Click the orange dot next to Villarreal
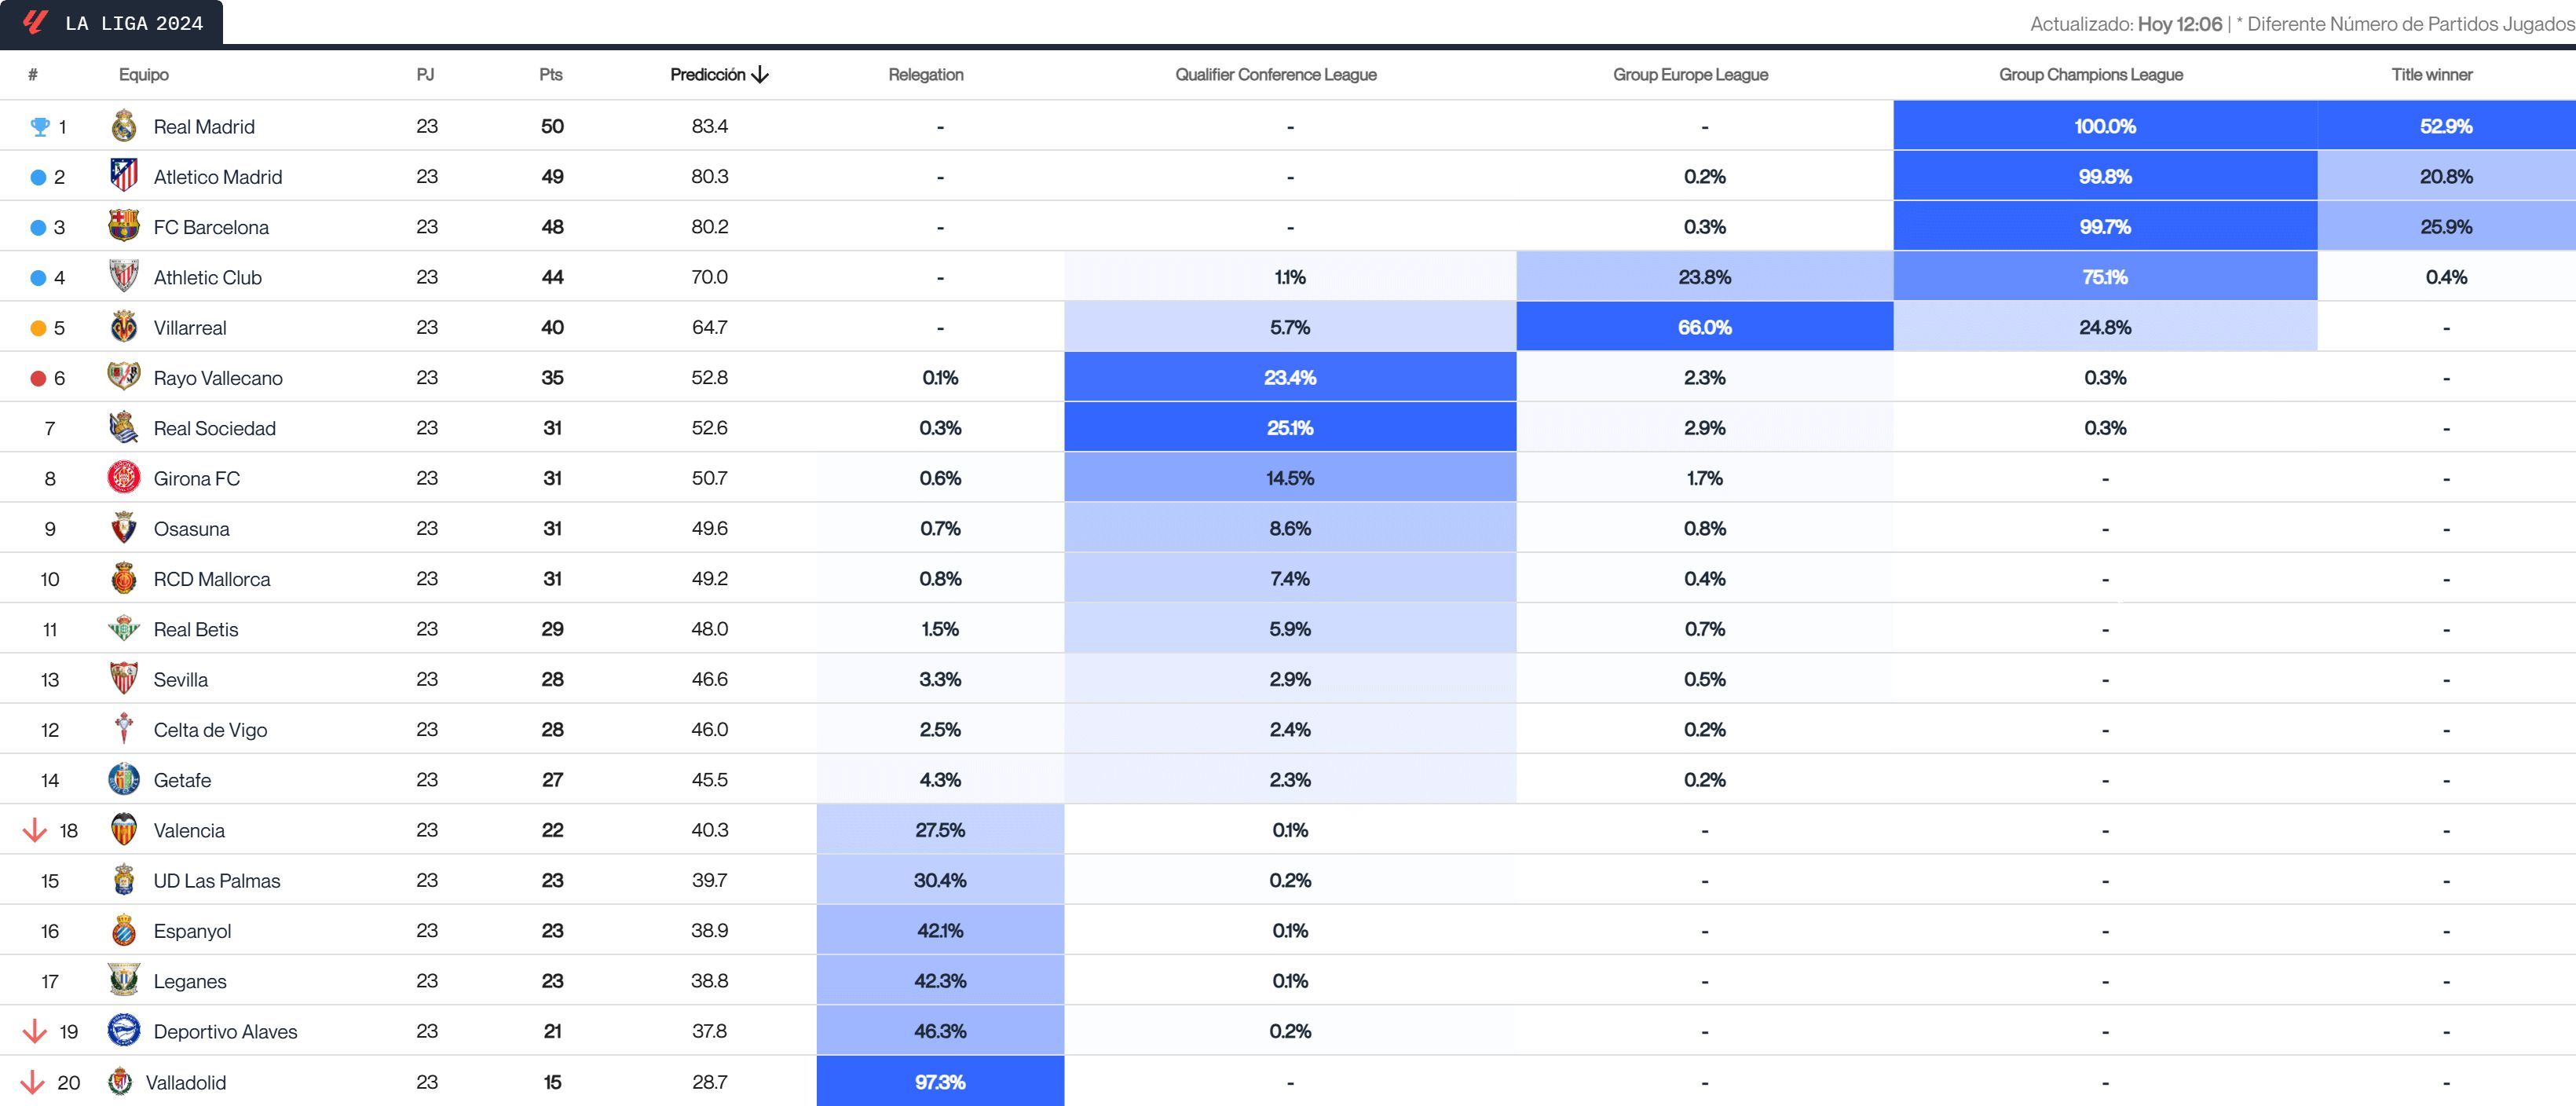2576x1106 pixels. tap(37, 327)
